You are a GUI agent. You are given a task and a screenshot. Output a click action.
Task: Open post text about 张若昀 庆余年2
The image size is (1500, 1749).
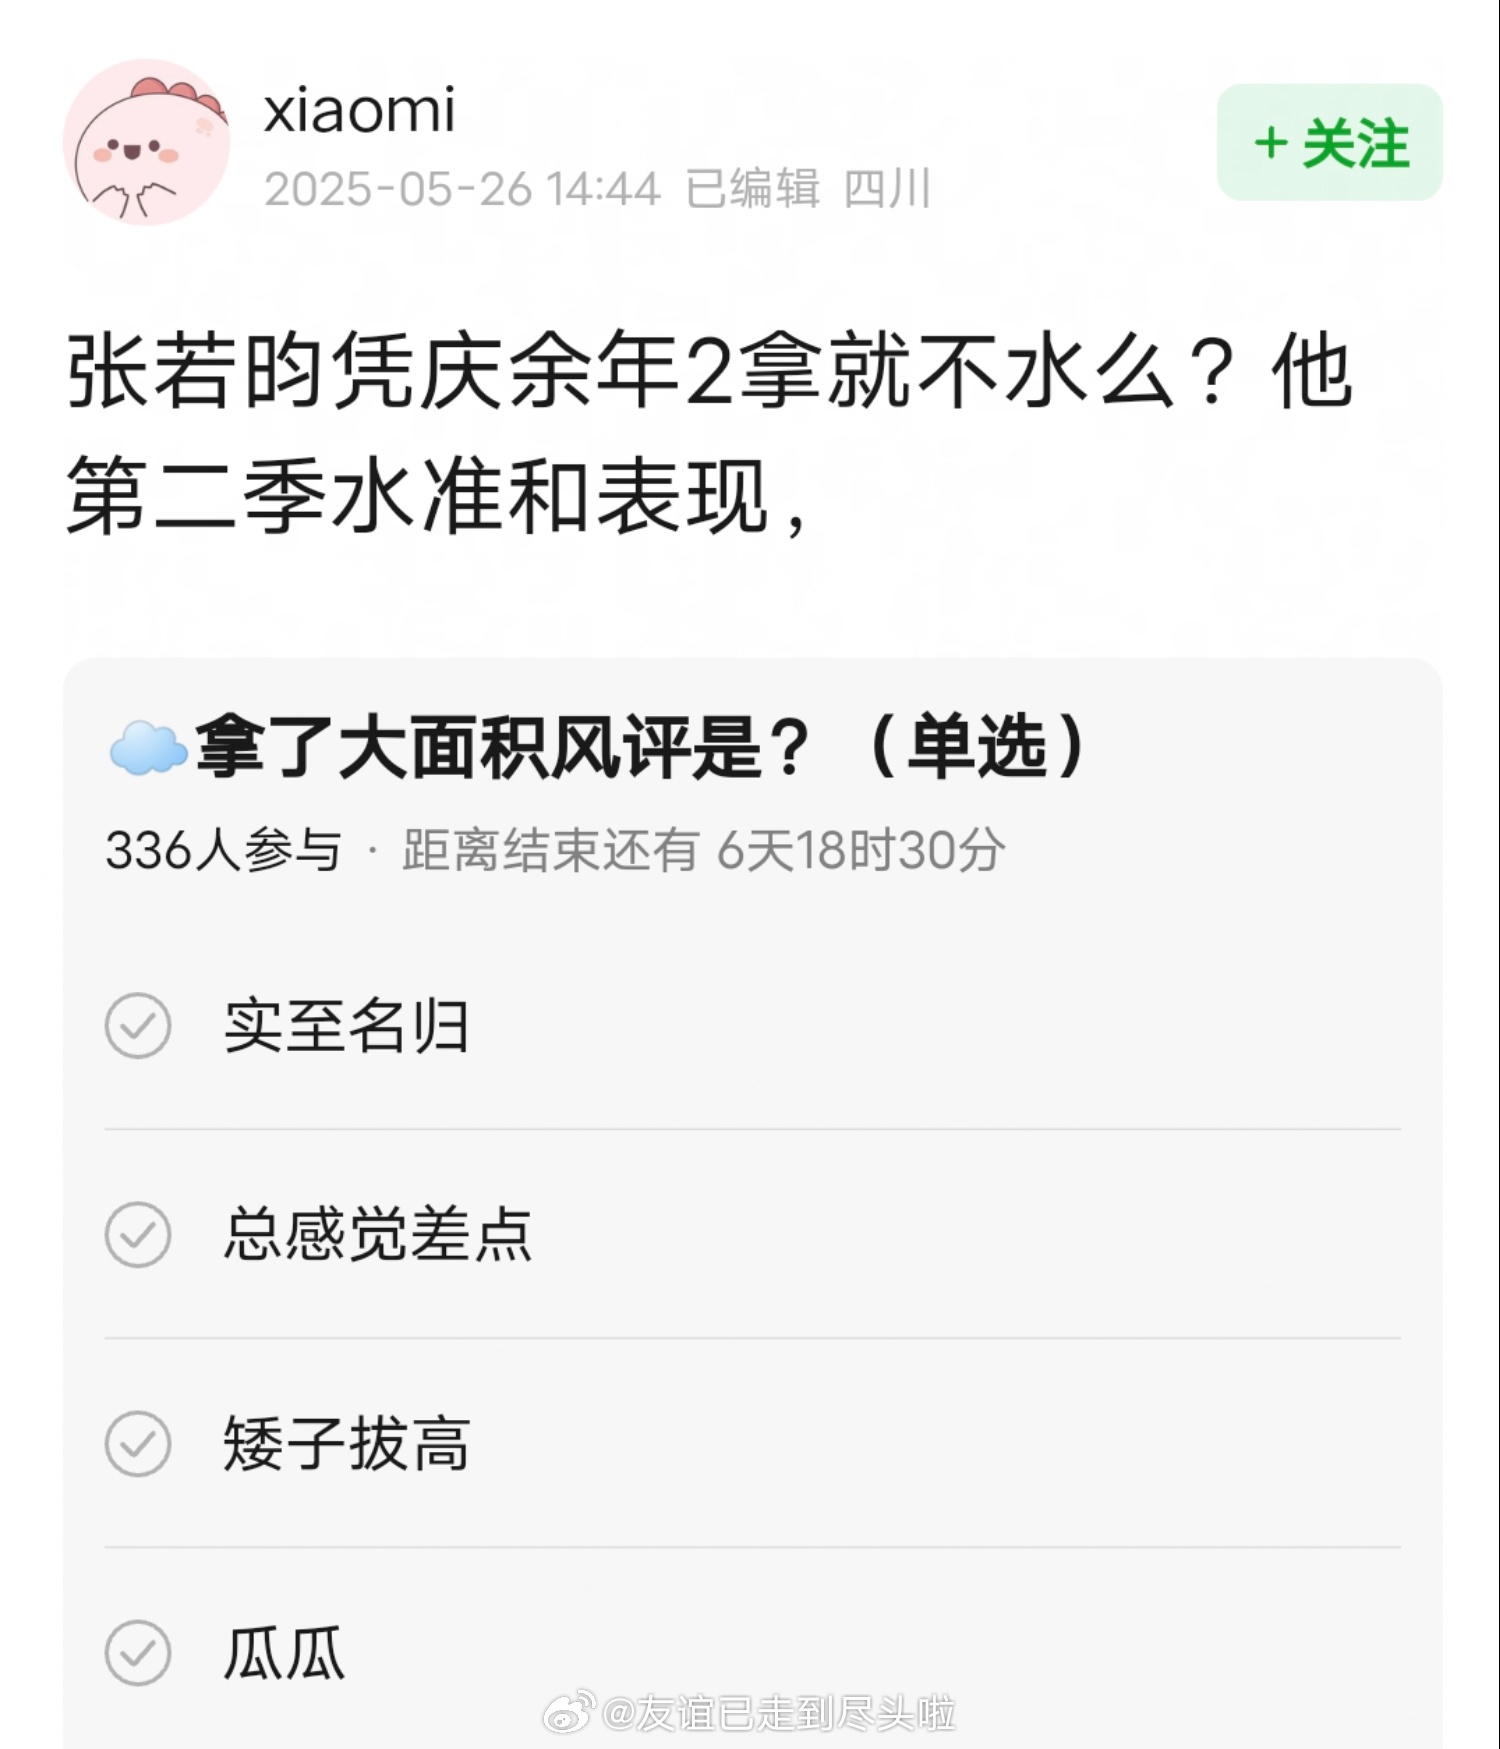(708, 434)
